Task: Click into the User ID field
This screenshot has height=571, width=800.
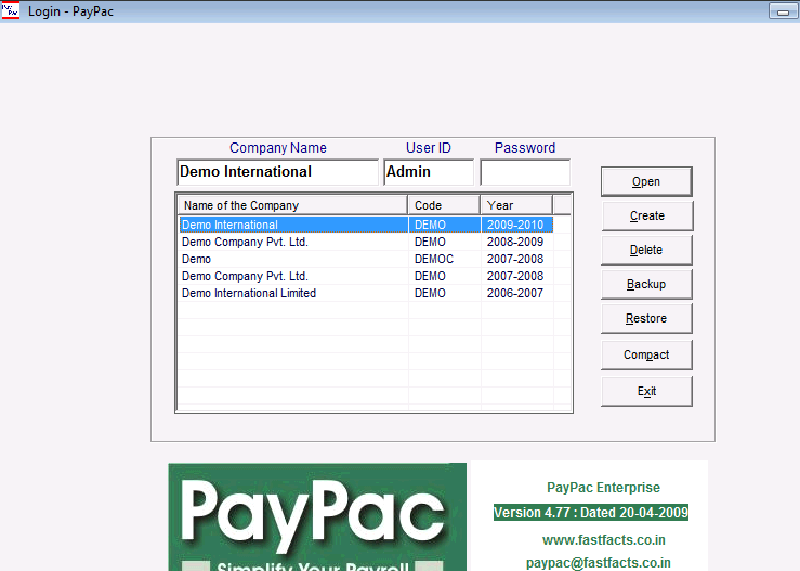Action: click(429, 172)
